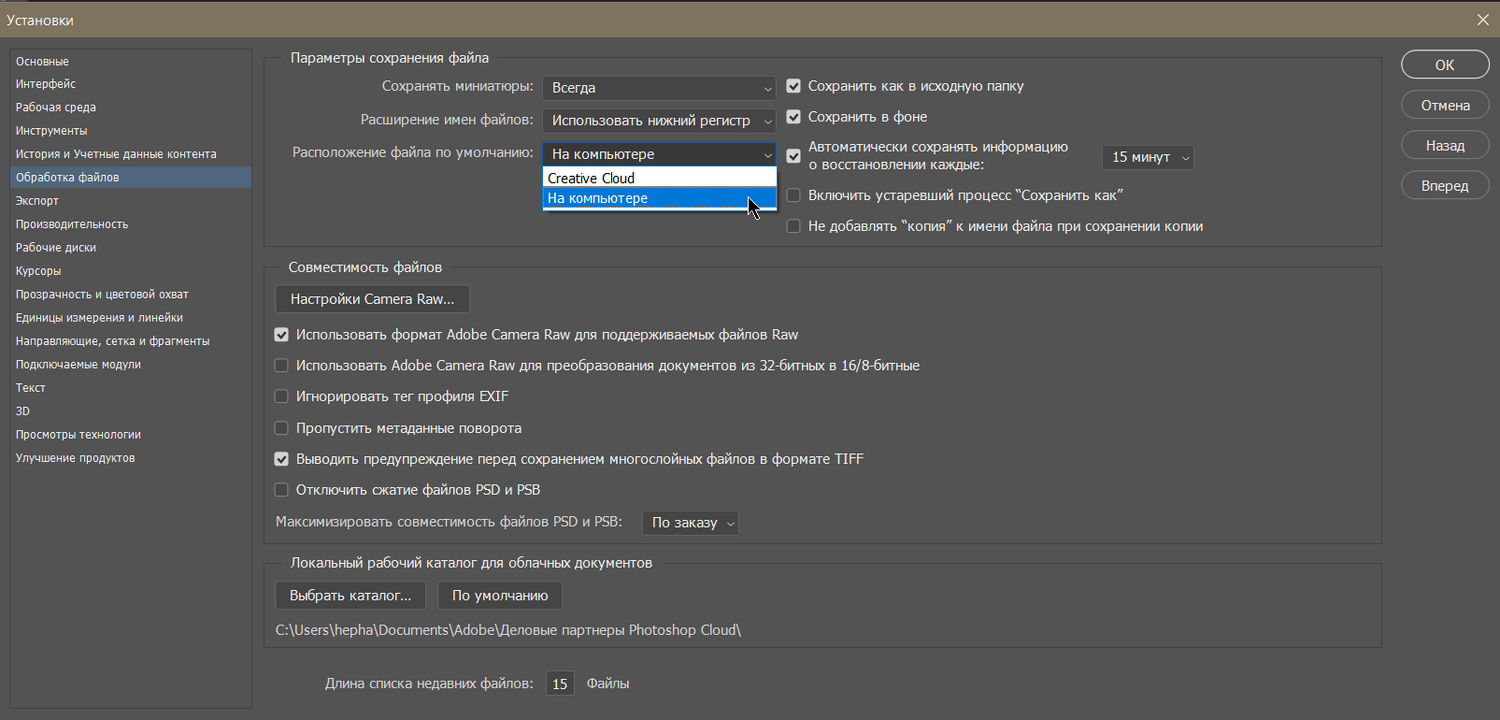Click the Вперед button
This screenshot has width=1500, height=720.
tap(1445, 185)
